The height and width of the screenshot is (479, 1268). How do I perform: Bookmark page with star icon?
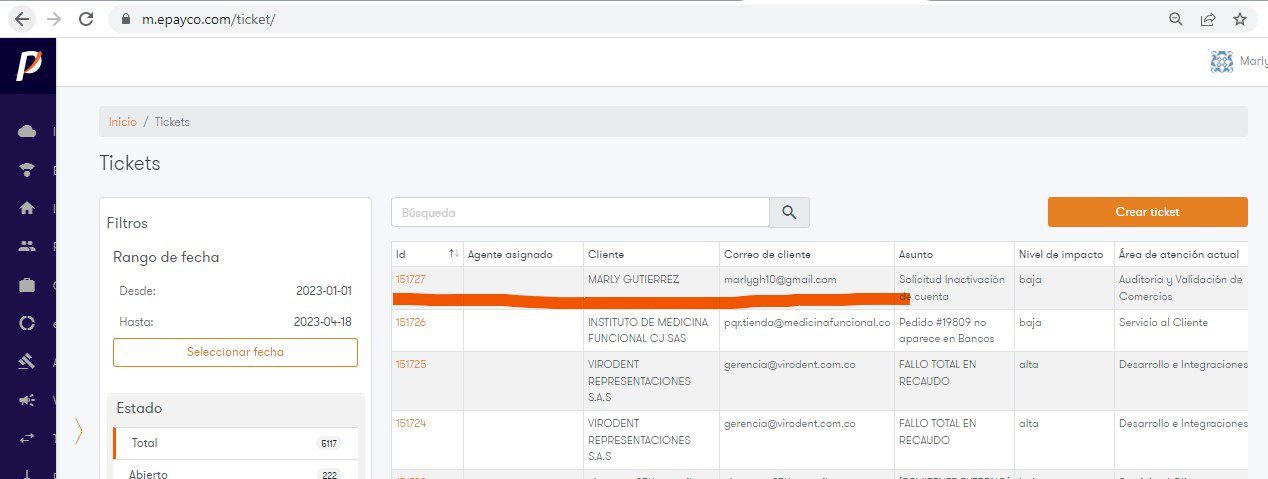point(1240,19)
